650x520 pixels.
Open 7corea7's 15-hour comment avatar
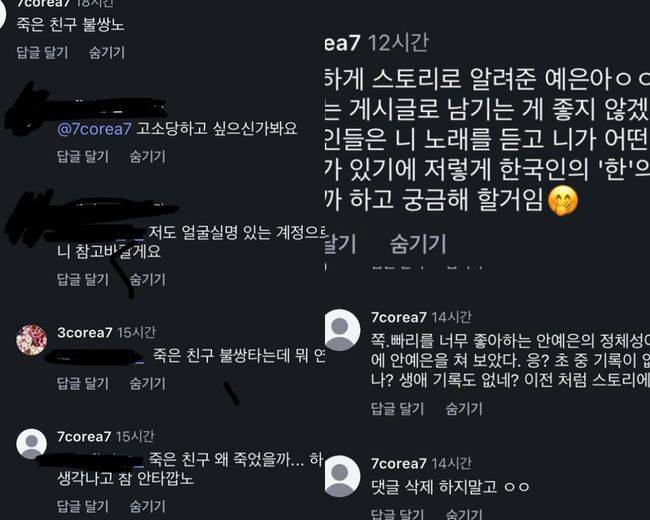[32, 444]
